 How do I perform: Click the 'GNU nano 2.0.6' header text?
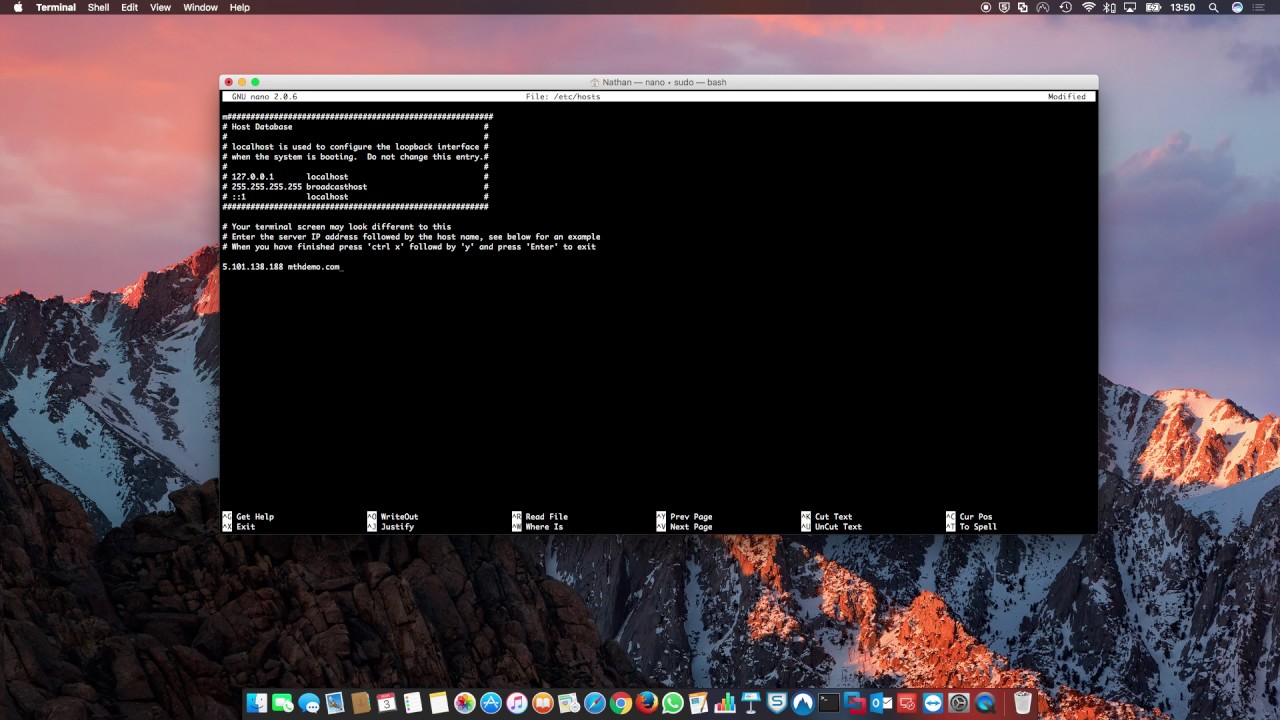264,97
